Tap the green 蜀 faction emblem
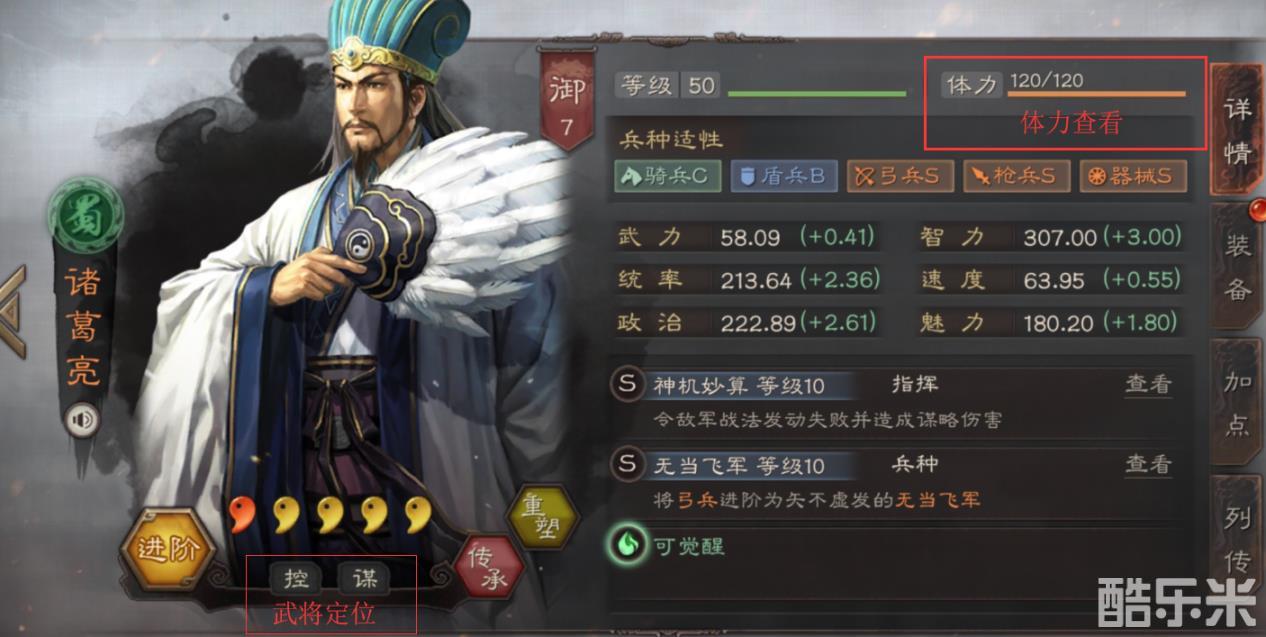Viewport: 1266px width, 637px height. click(x=85, y=215)
